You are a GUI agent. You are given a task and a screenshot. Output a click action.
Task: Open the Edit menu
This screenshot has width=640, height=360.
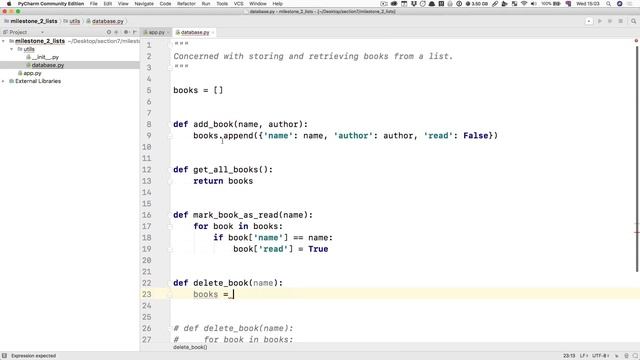click(108, 4)
